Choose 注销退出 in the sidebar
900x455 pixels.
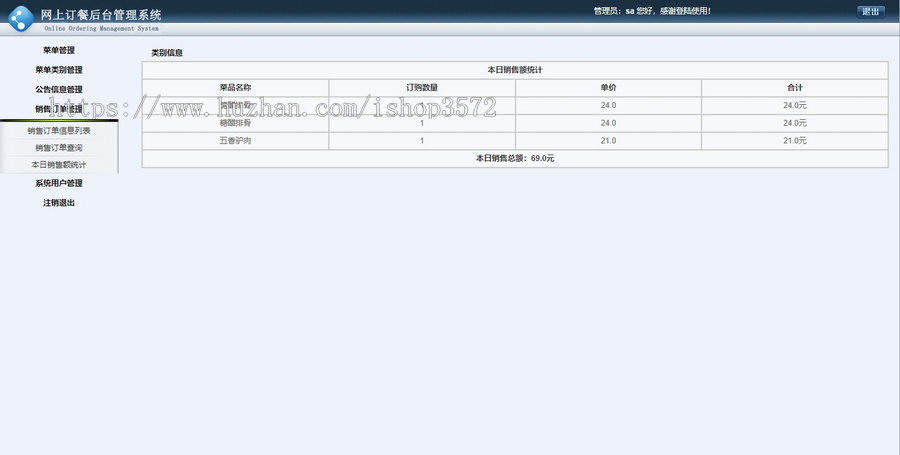pos(59,203)
